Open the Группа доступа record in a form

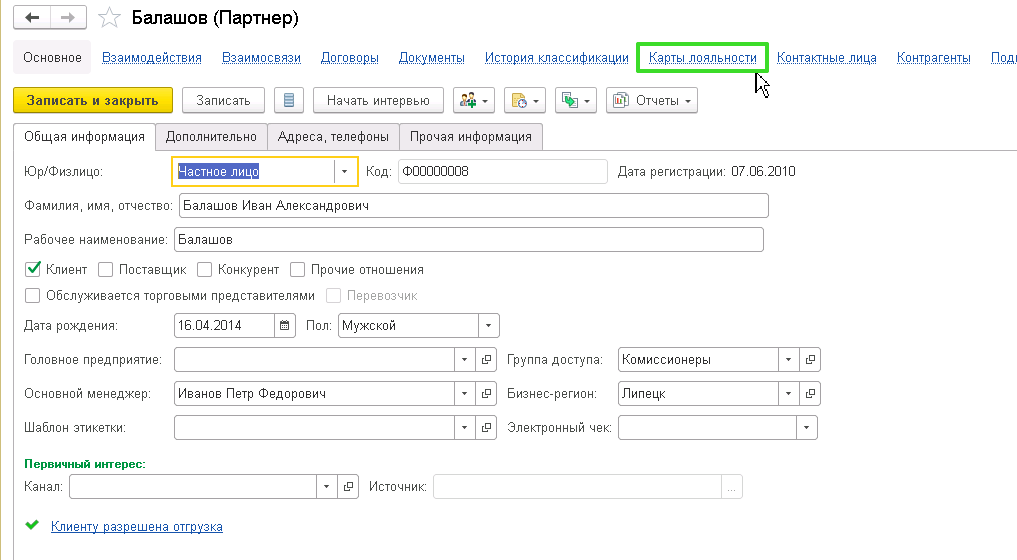tap(810, 359)
